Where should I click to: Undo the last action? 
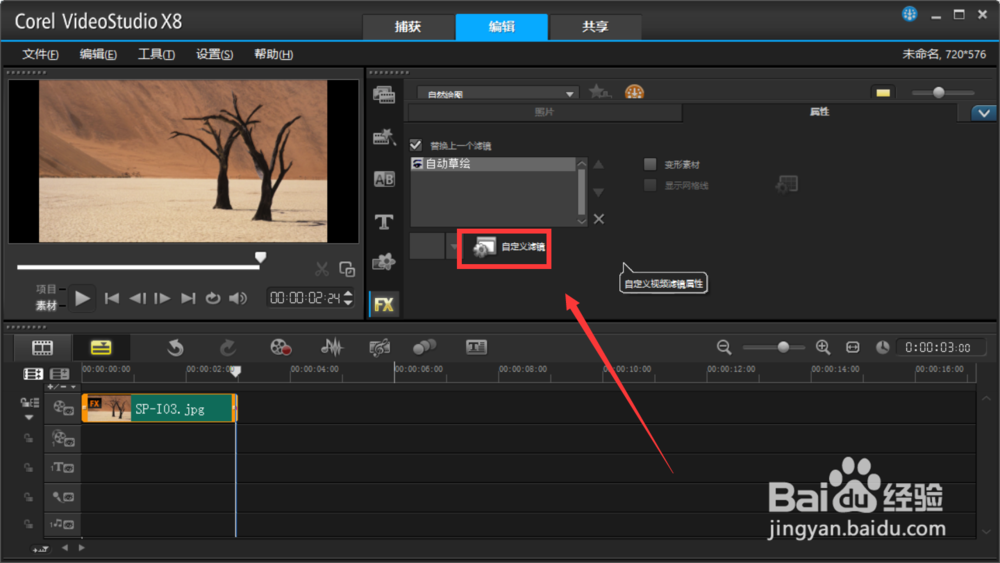175,347
